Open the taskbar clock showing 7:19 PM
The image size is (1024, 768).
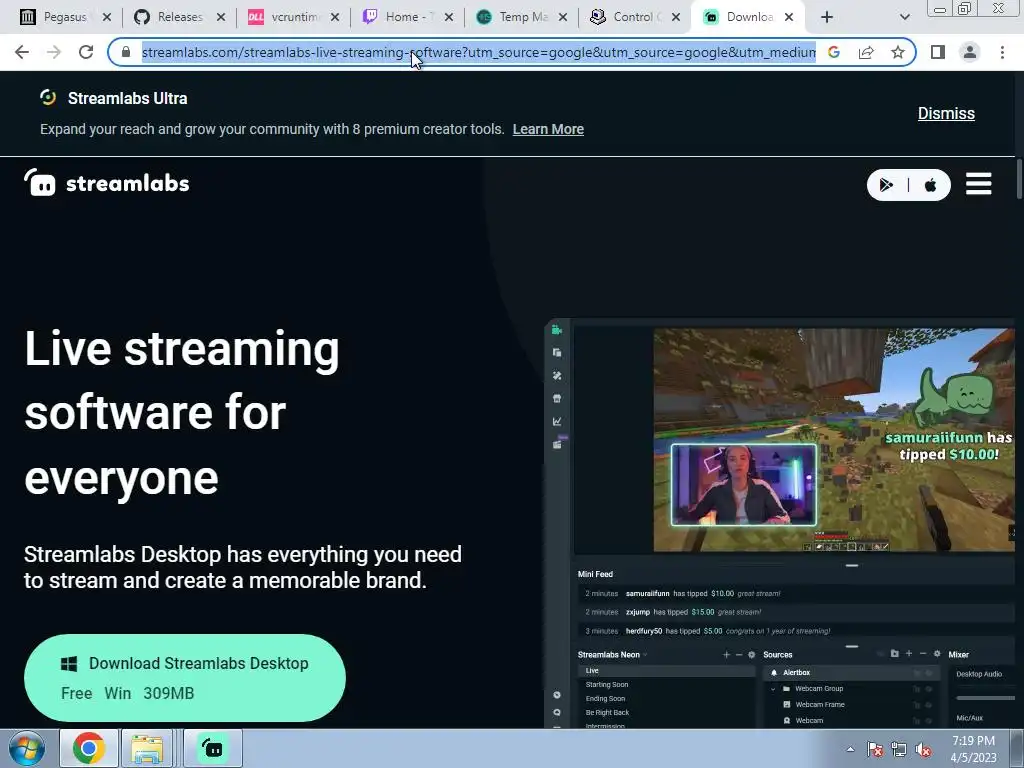coord(974,749)
